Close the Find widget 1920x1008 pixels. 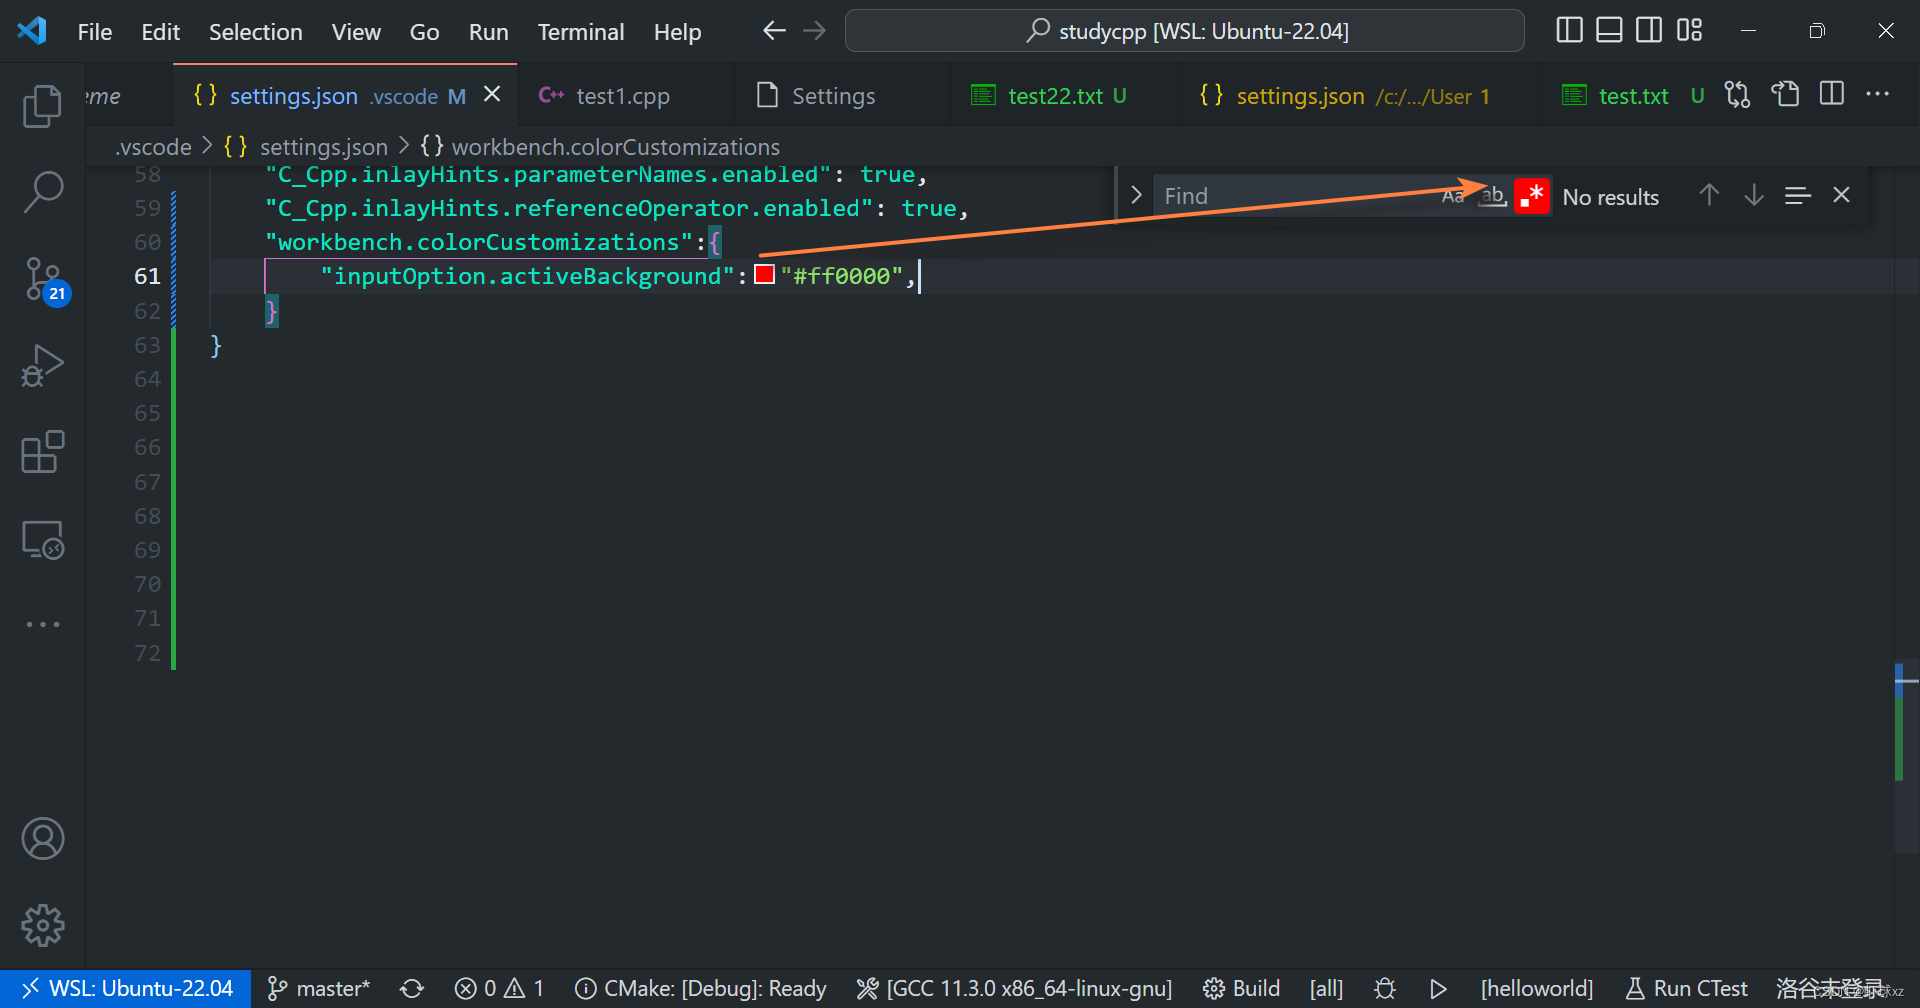pos(1841,195)
